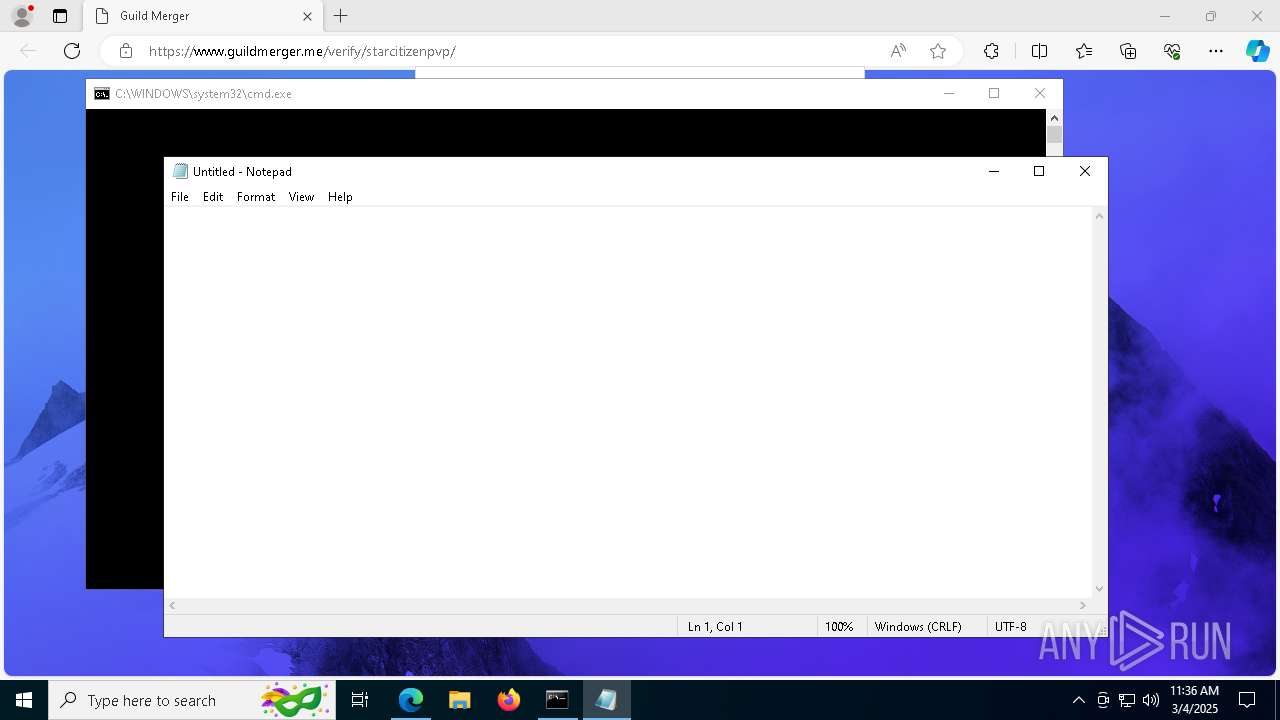Open Notepad Edit menu
1280x720 pixels.
[x=213, y=197]
